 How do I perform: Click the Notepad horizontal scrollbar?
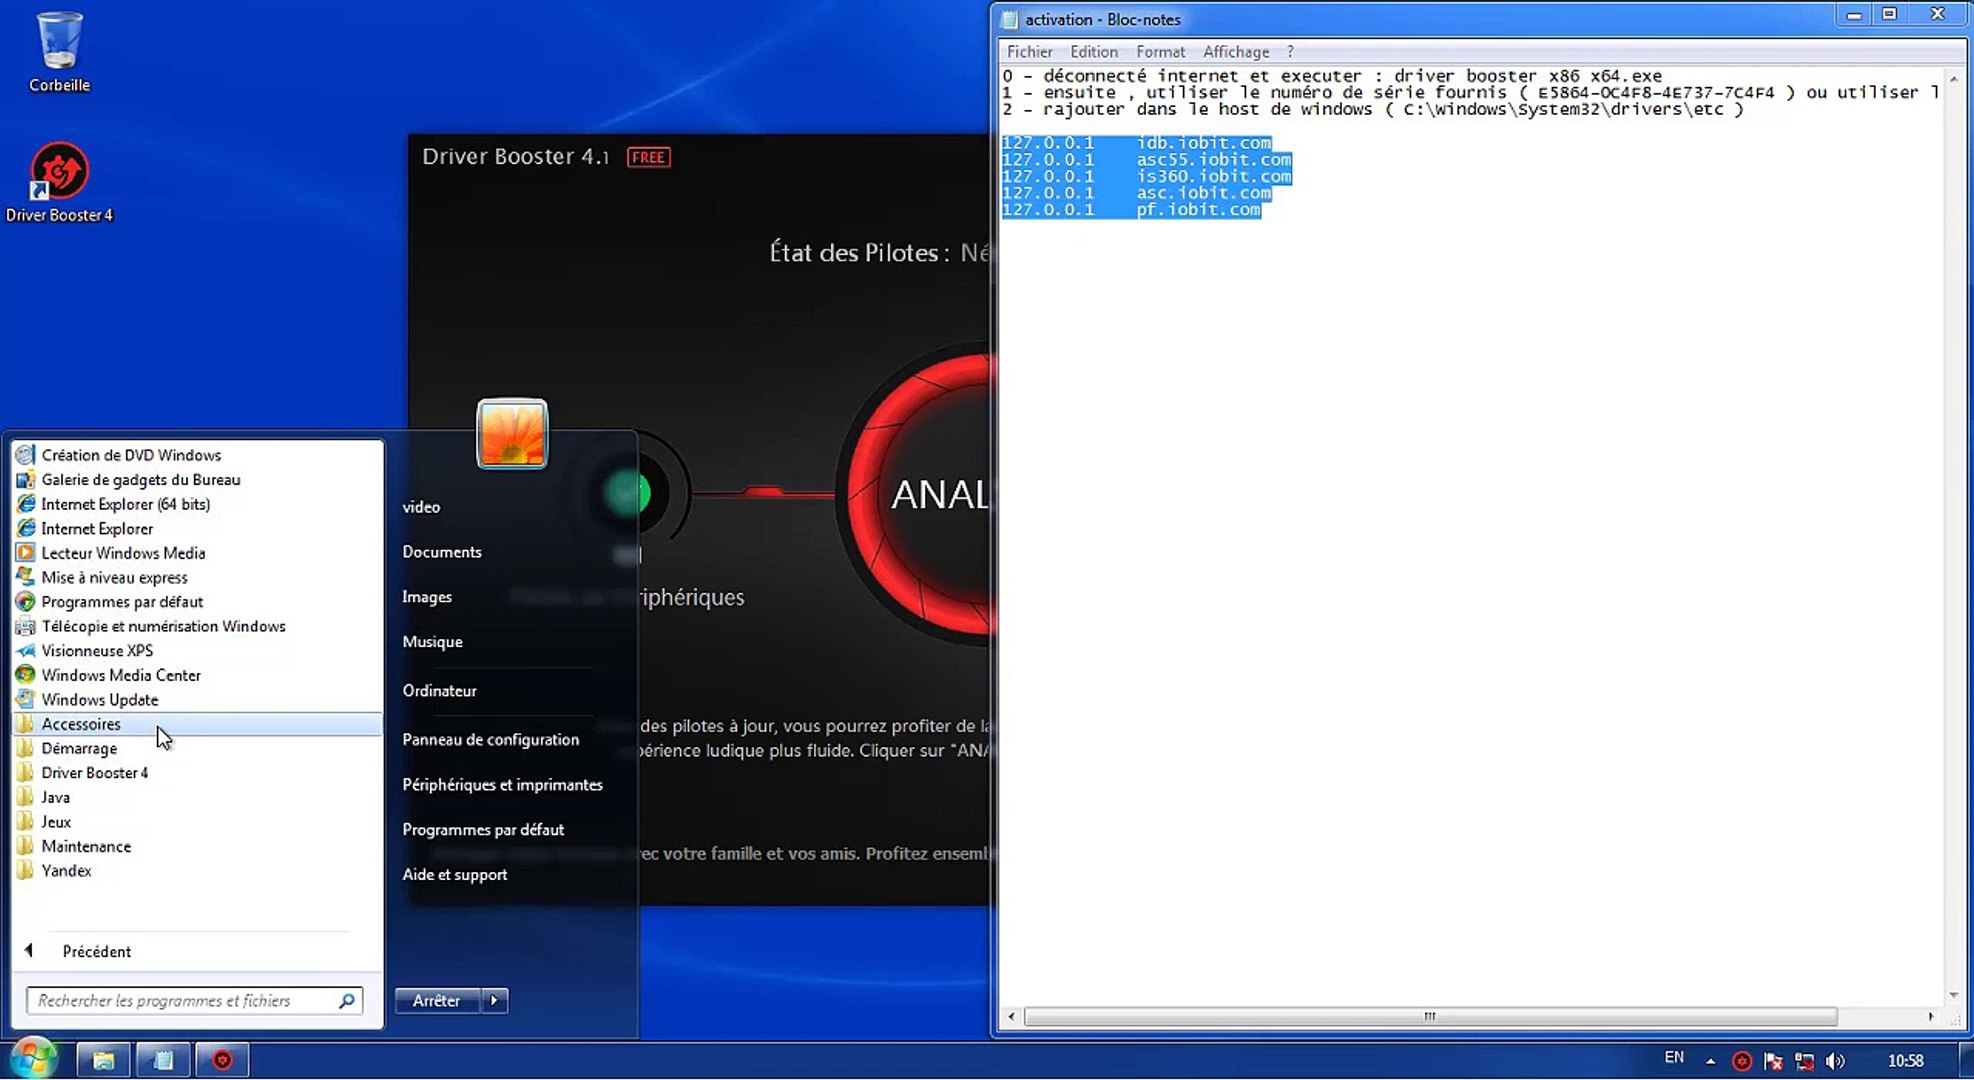(x=1430, y=1016)
